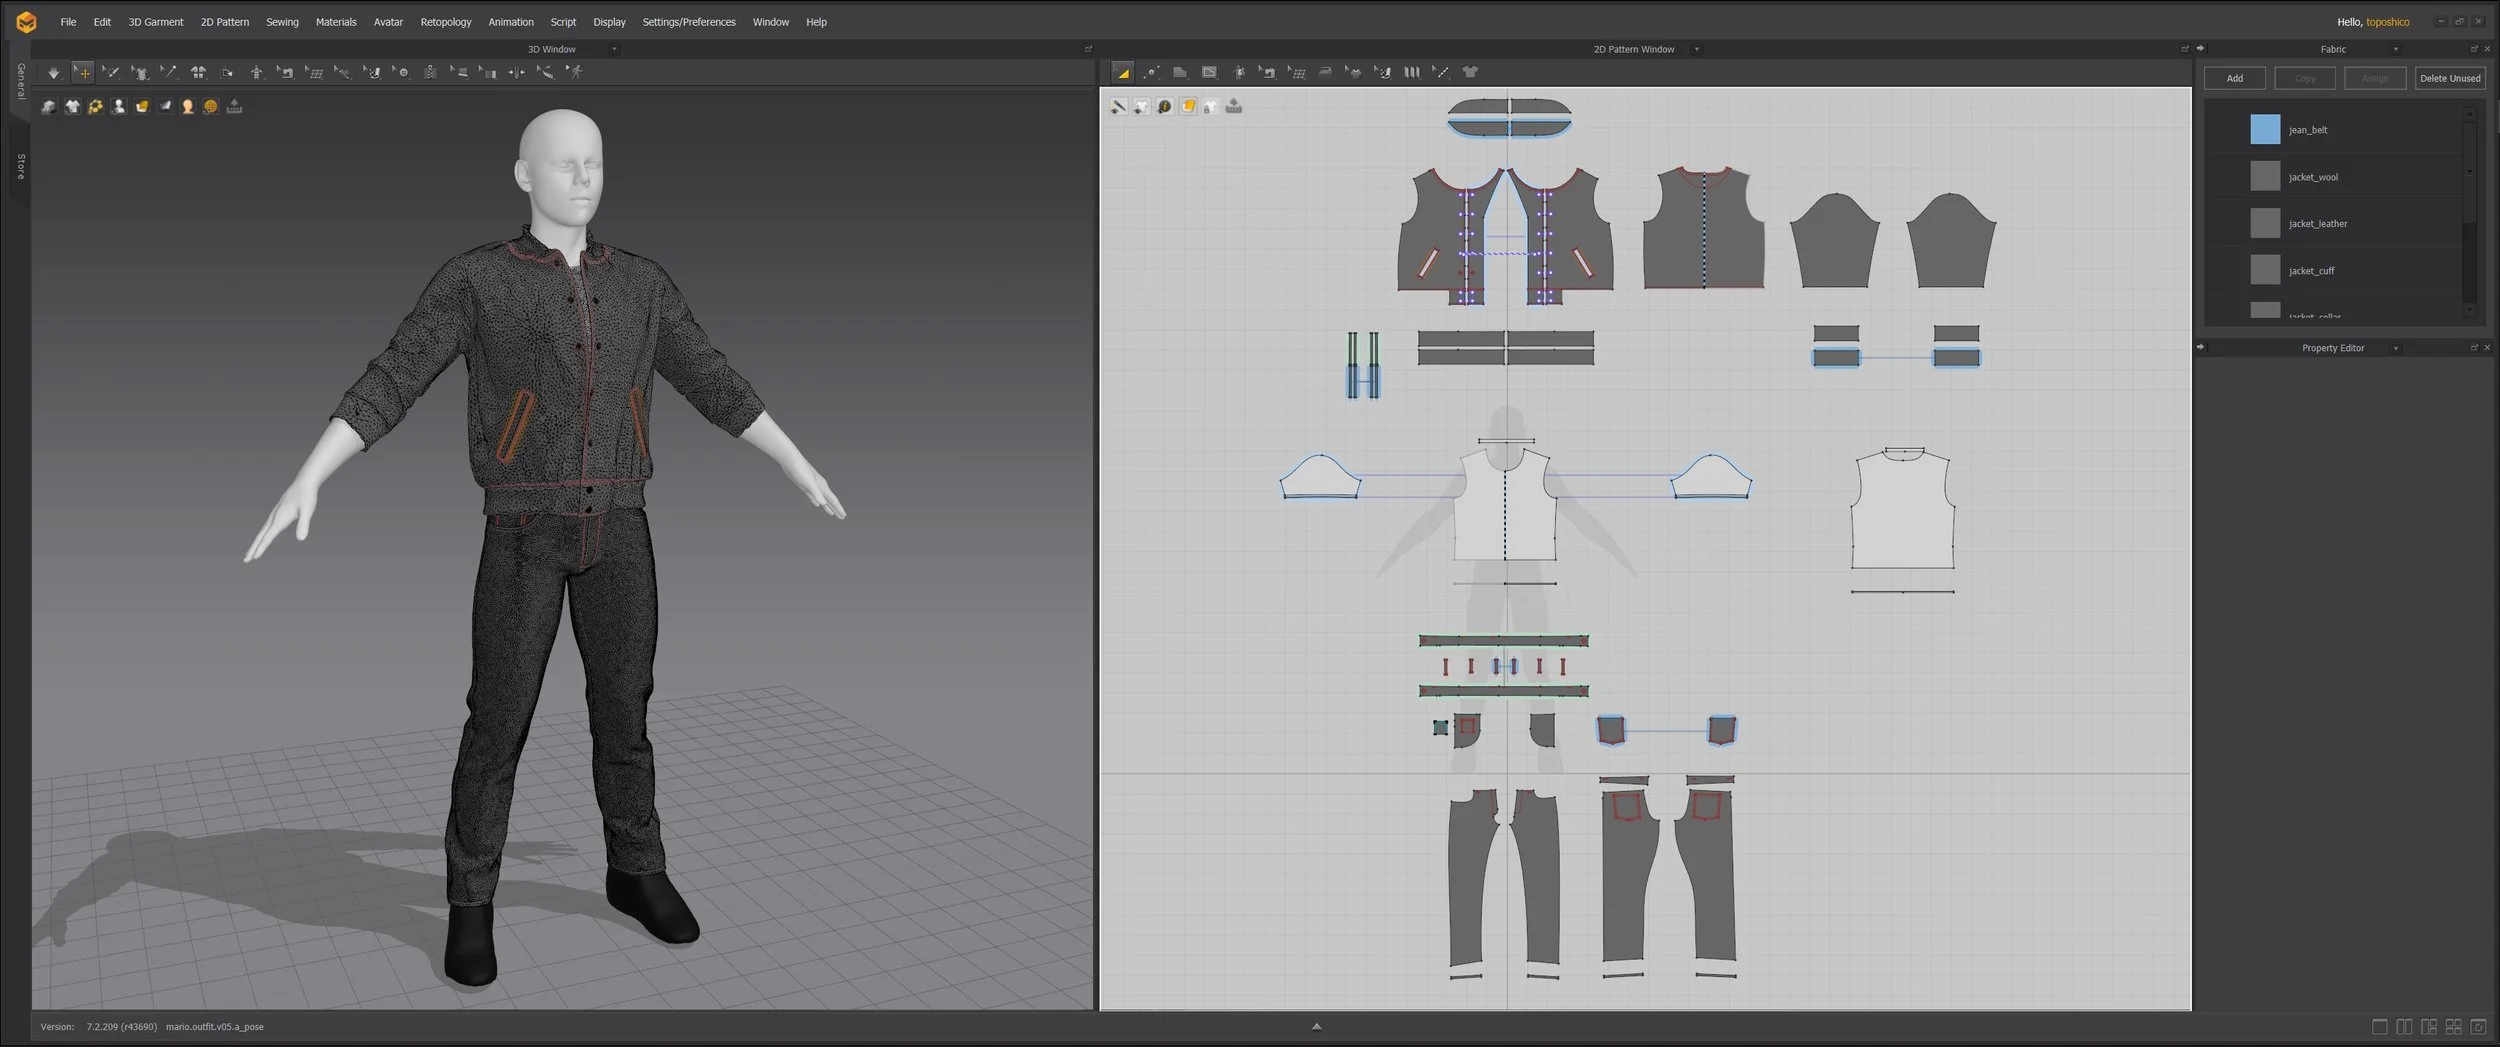Open the Settings/Preferences menu
2500x1047 pixels.
coord(689,22)
